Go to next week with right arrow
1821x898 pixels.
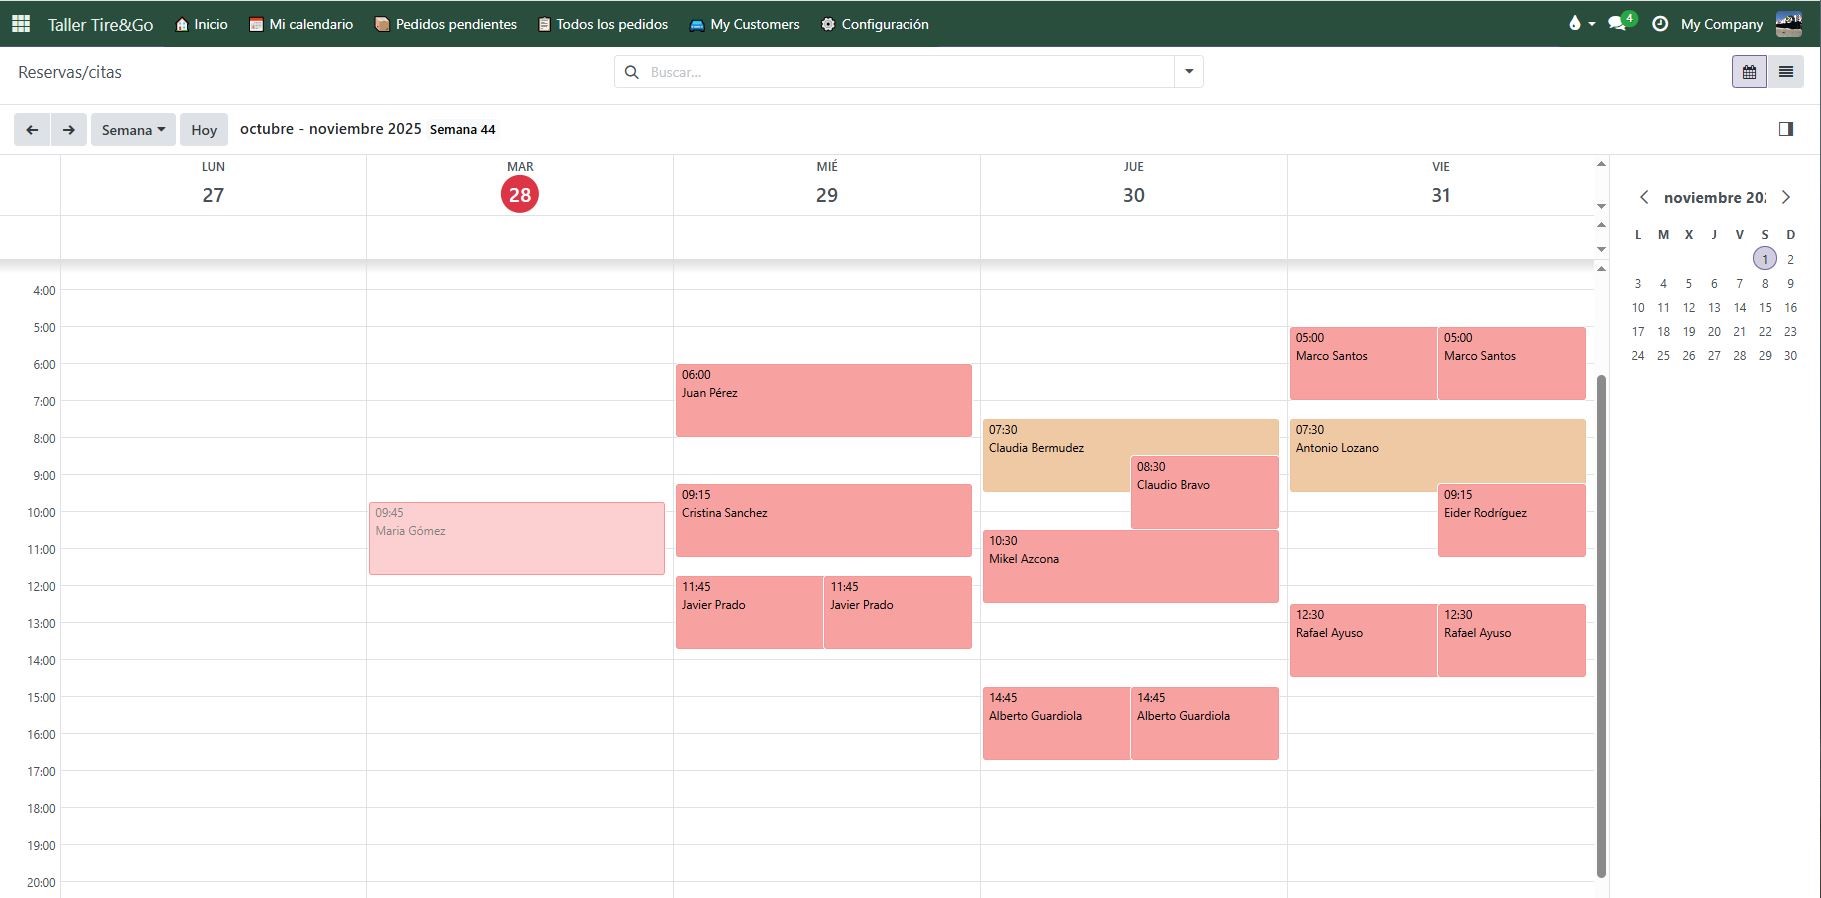point(68,130)
